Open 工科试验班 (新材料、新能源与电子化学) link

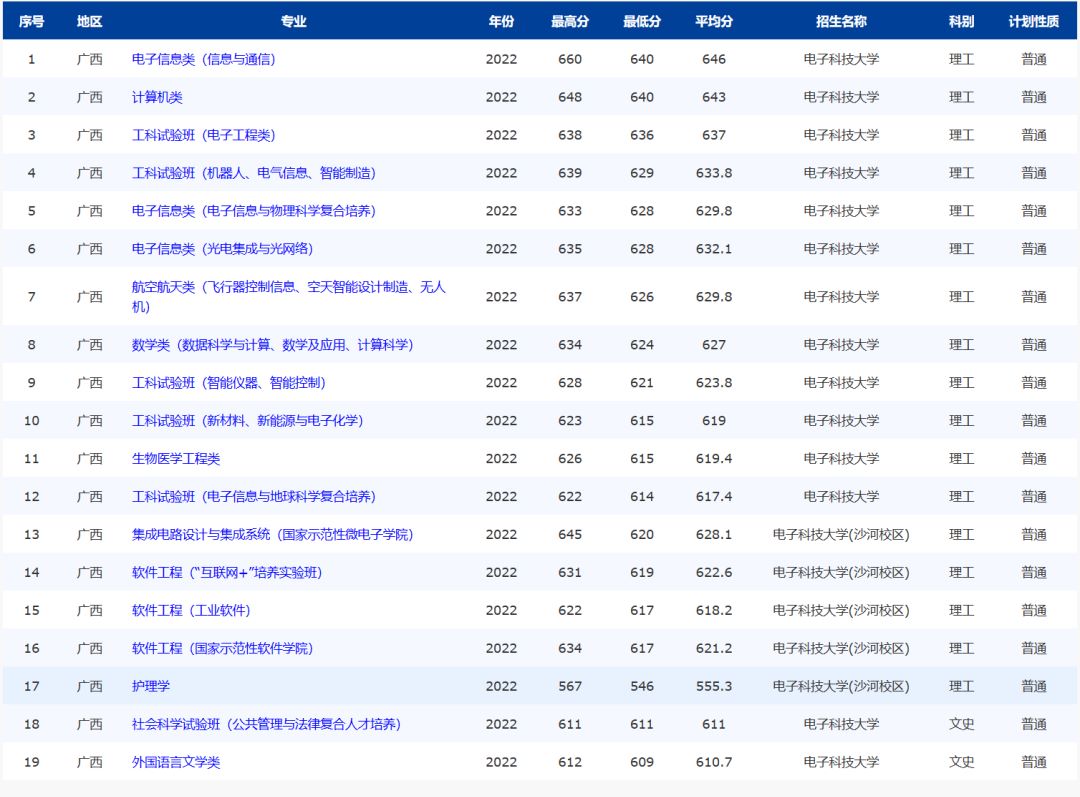(247, 420)
